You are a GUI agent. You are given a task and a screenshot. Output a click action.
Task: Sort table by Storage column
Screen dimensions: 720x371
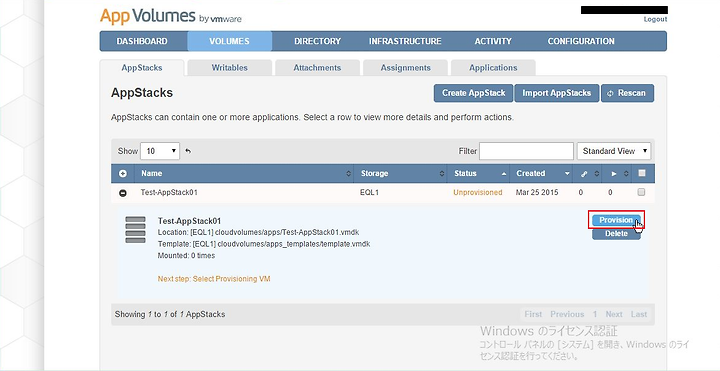click(x=400, y=174)
